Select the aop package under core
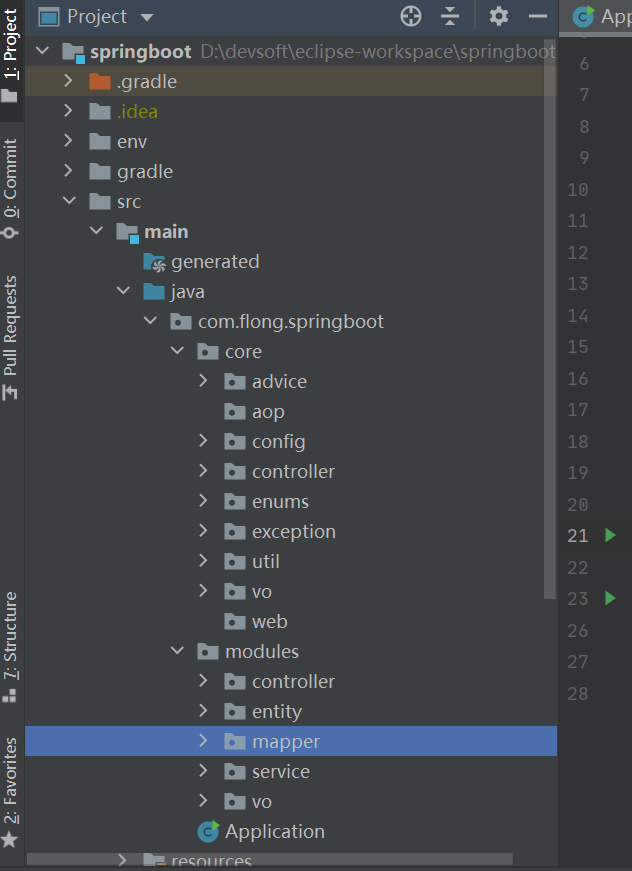Viewport: 632px width, 871px height. click(x=268, y=411)
